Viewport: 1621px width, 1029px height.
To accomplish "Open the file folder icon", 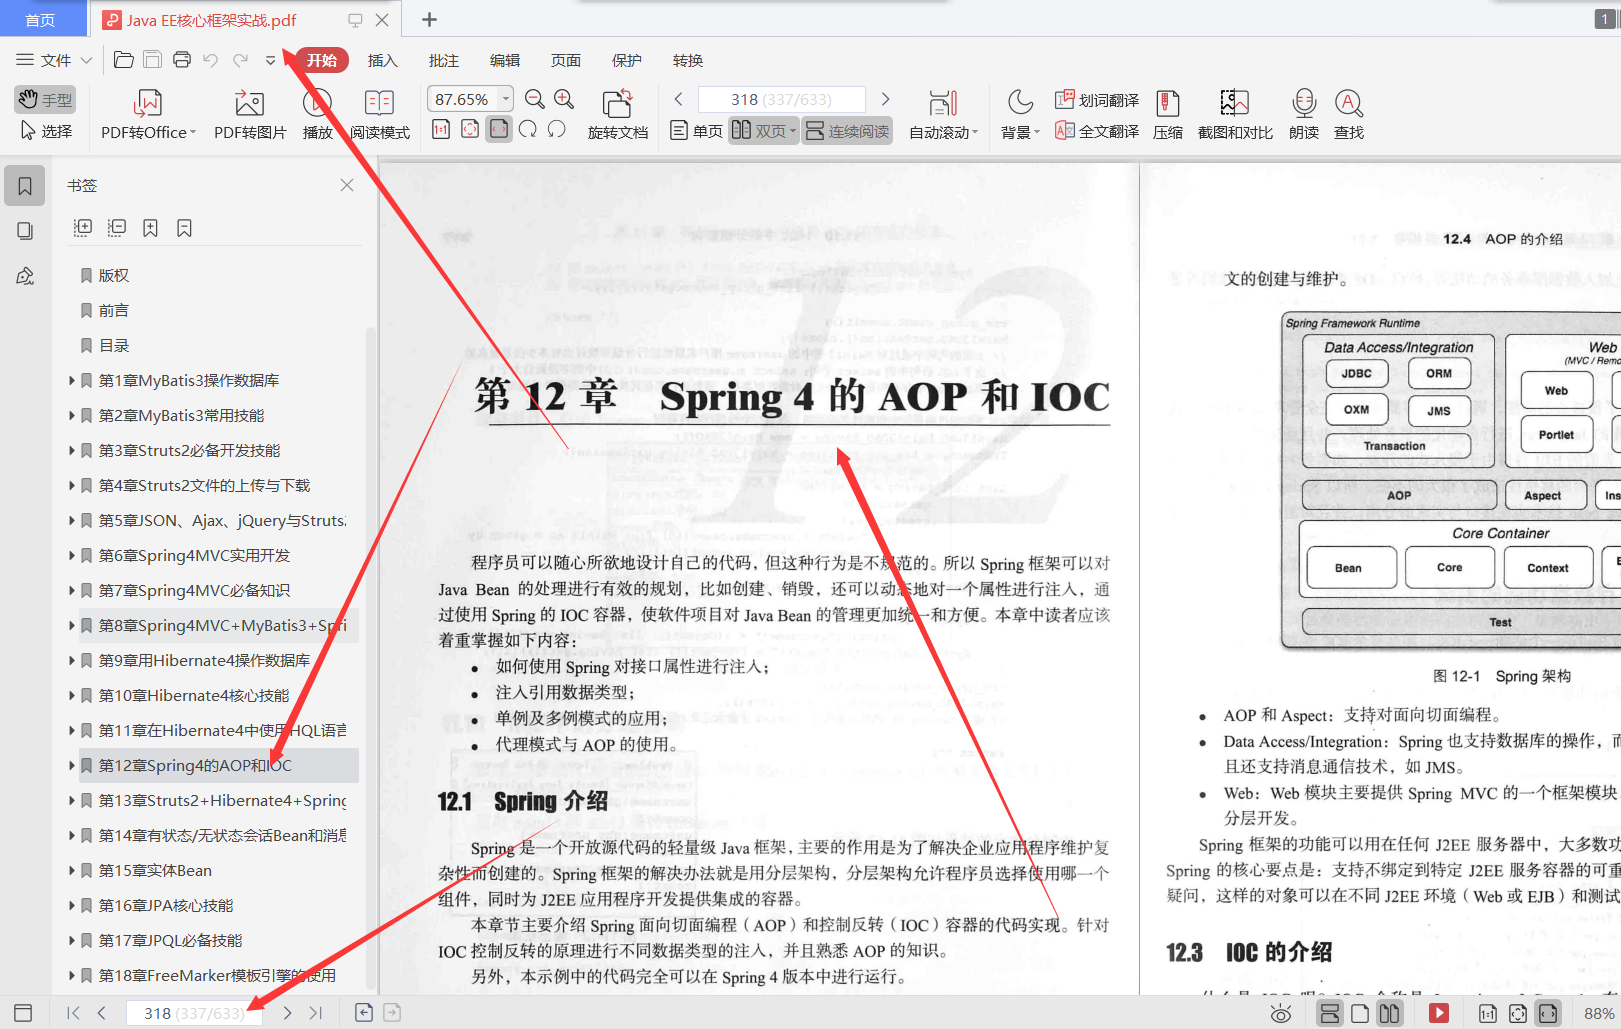I will coord(124,60).
